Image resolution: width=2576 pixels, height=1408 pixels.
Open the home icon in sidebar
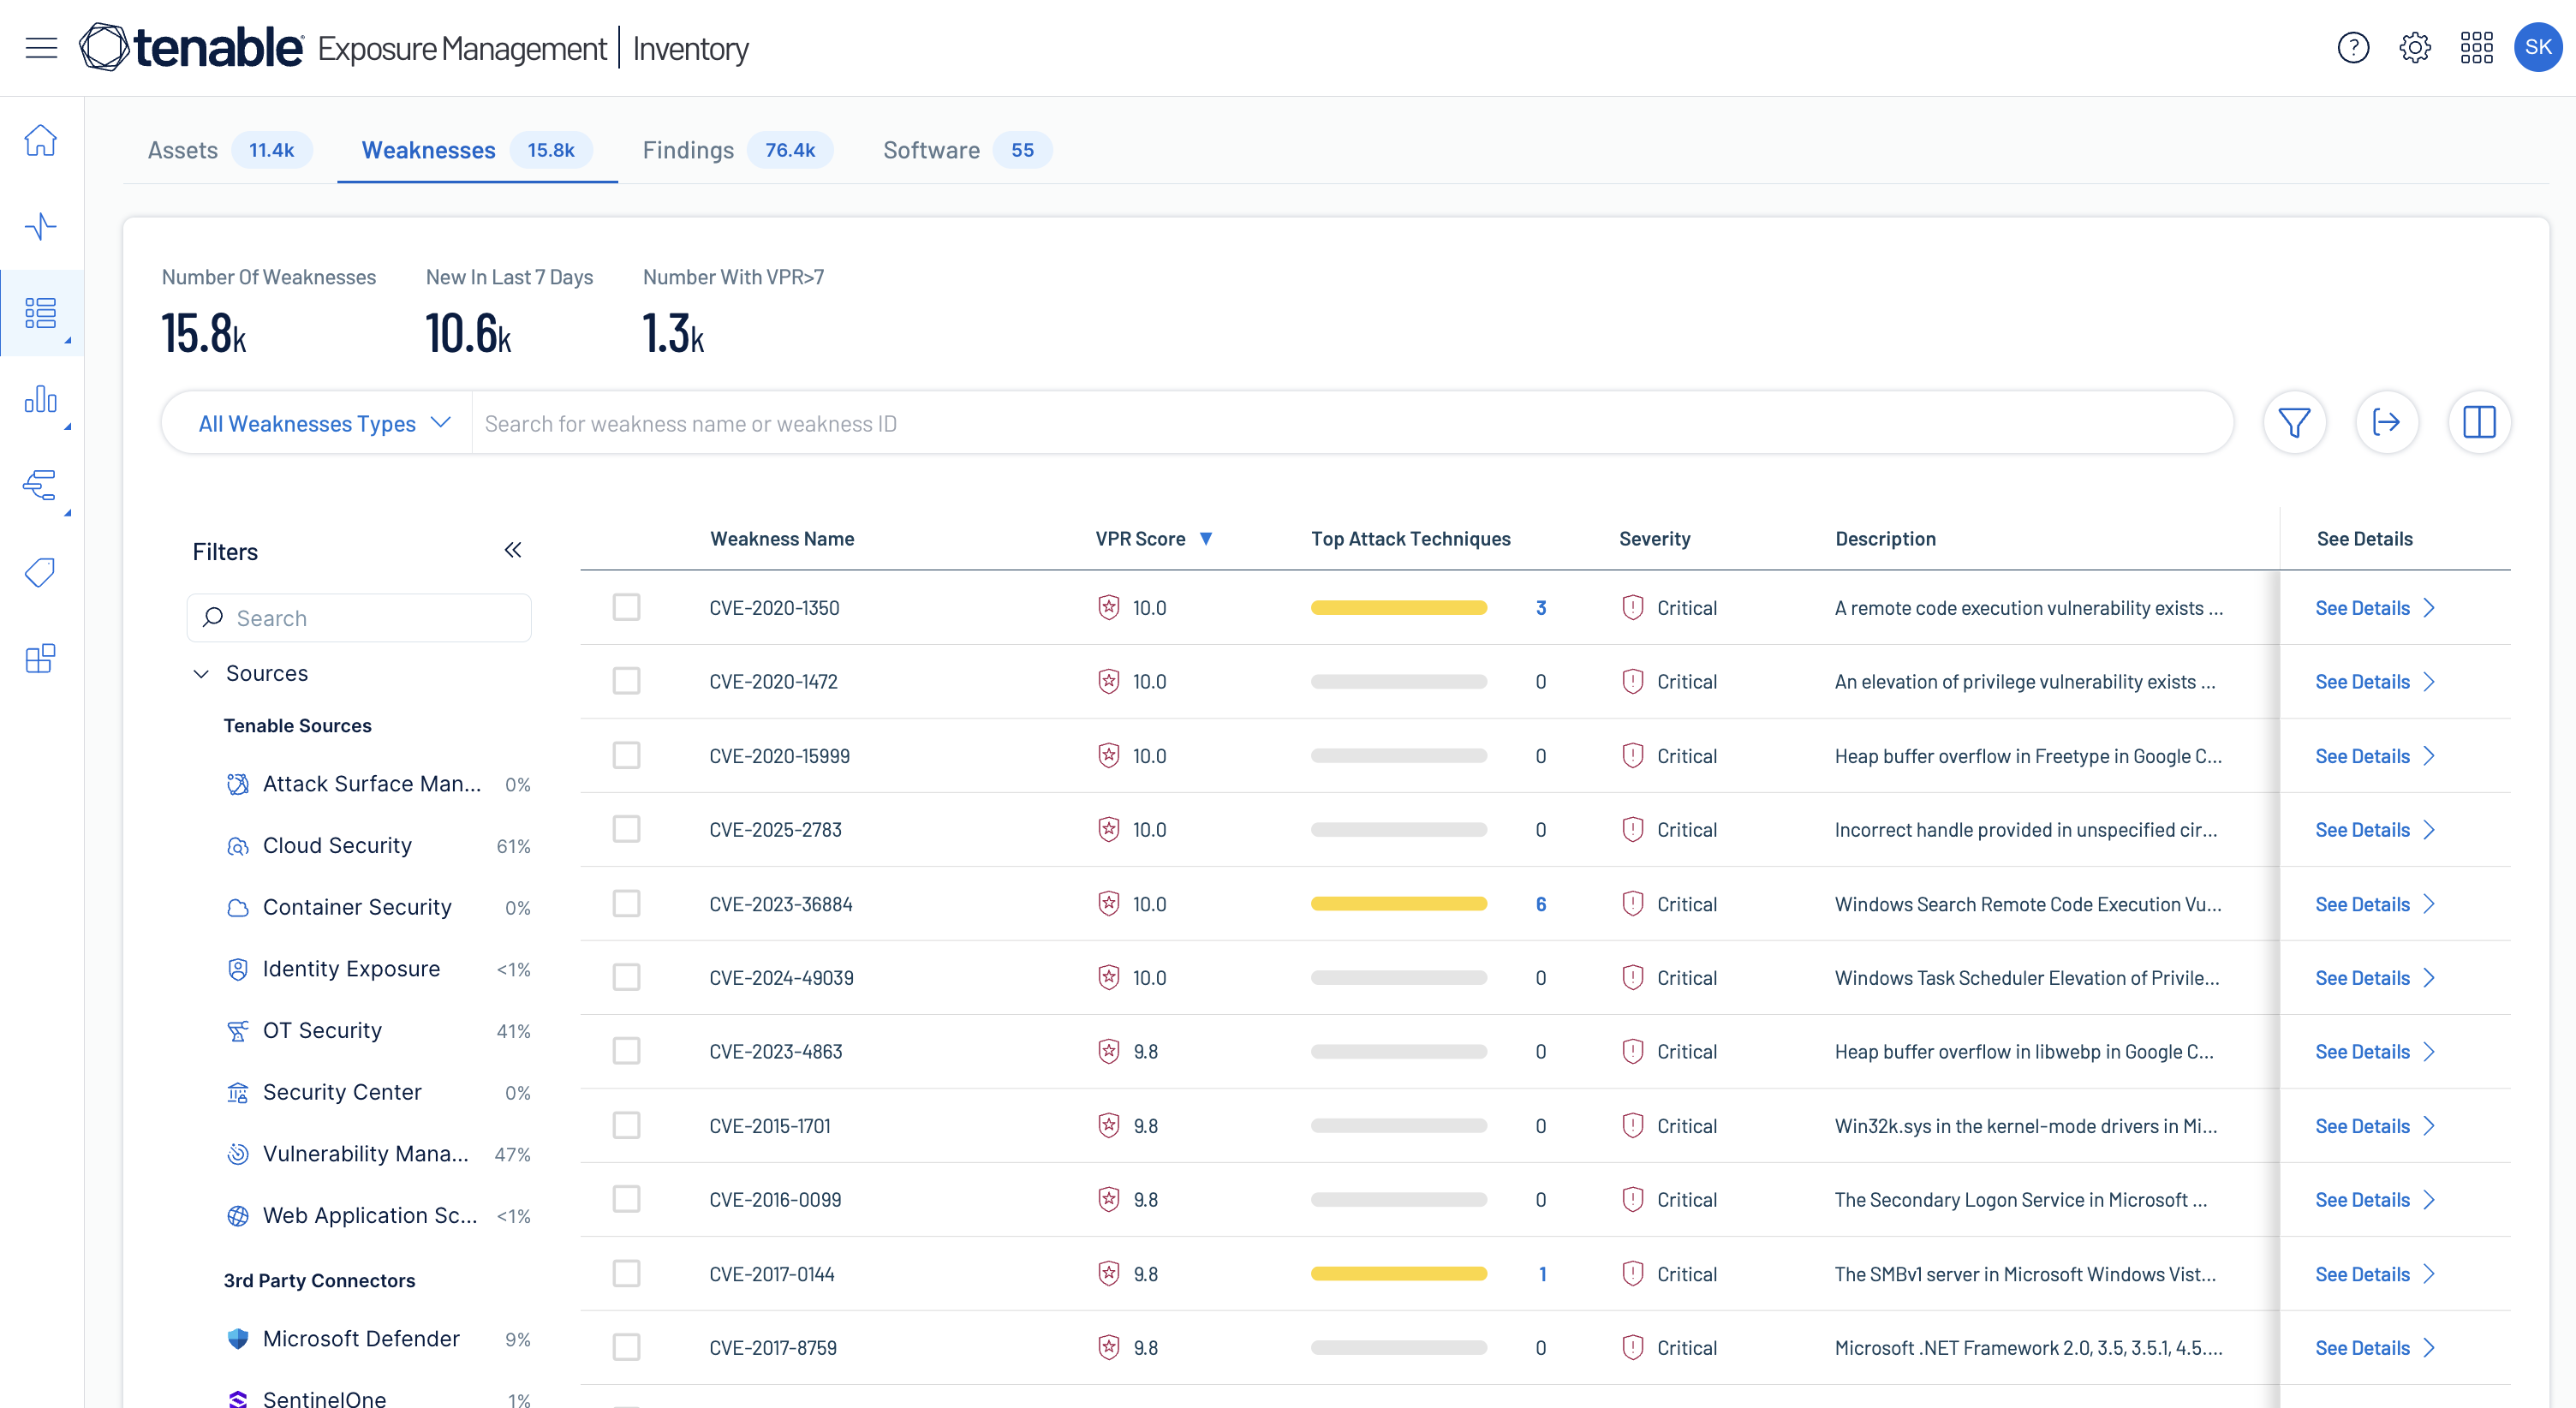(41, 140)
